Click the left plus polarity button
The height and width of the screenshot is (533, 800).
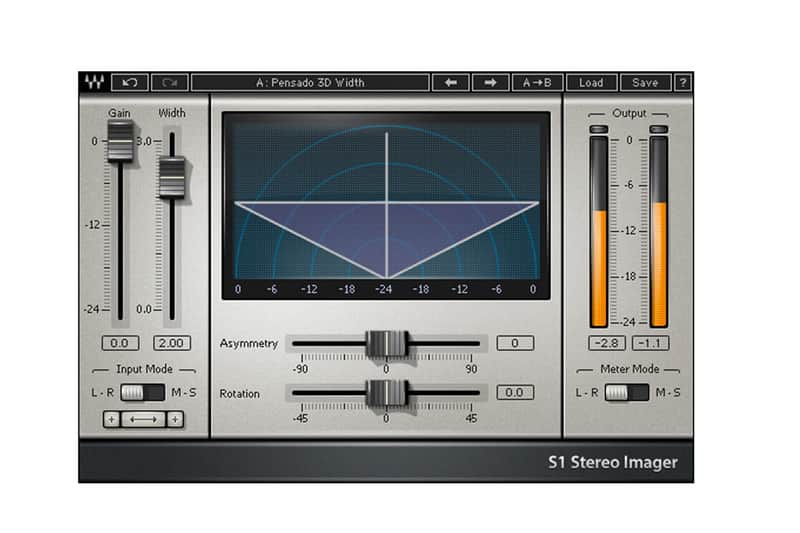tap(111, 419)
